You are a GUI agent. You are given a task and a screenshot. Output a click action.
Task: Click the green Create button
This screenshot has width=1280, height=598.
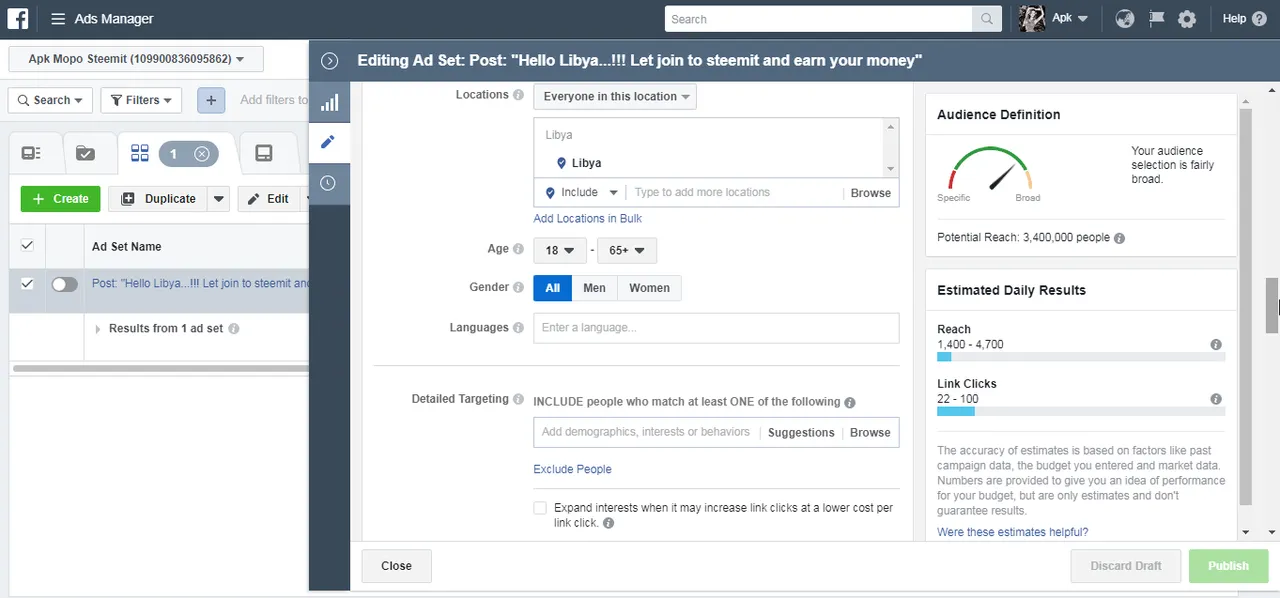pos(61,199)
